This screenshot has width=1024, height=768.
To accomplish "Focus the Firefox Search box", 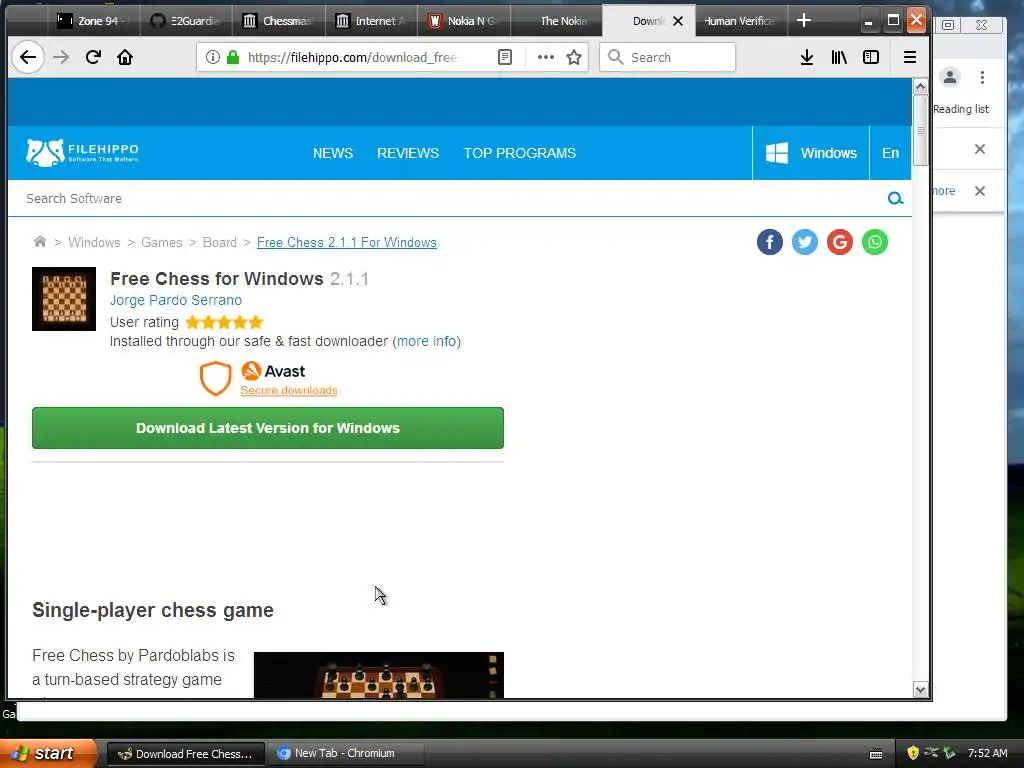I will 667,57.
